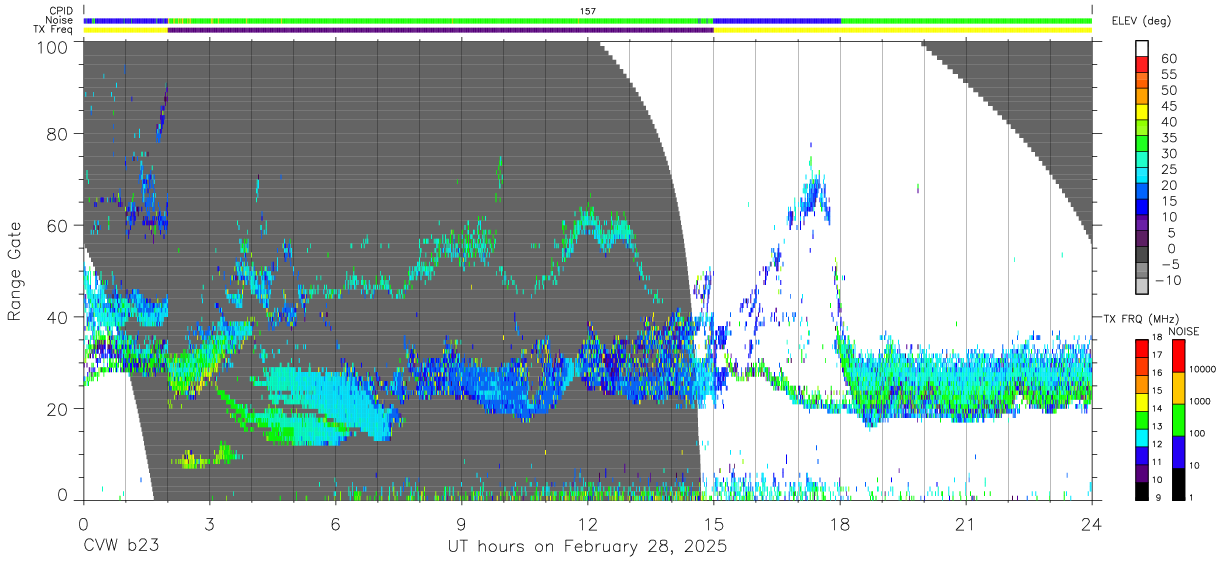Click the range gate tick label '100'
Image resolution: width=1228 pixels, height=567 pixels.
click(x=51, y=47)
